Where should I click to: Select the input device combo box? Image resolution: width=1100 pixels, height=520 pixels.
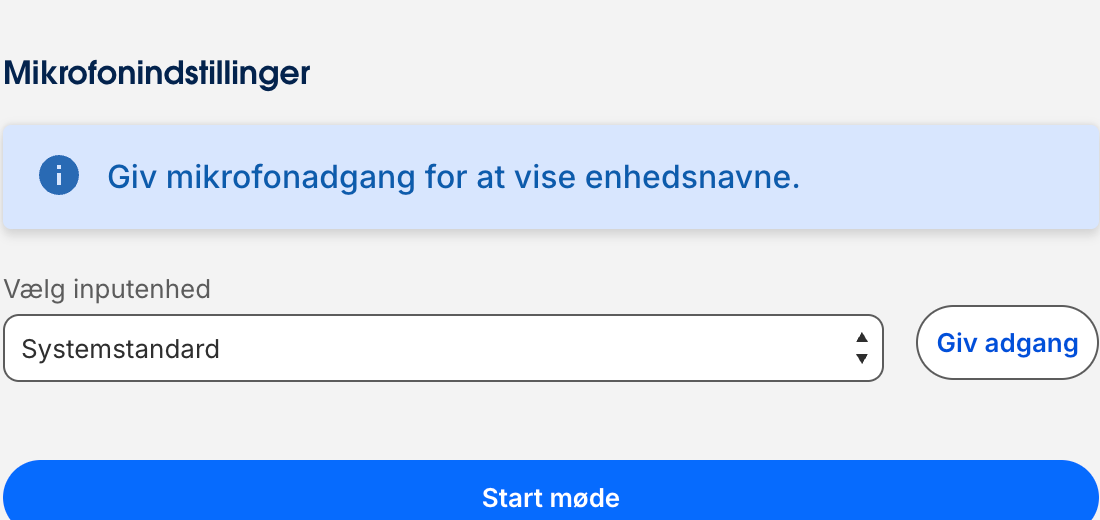443,349
